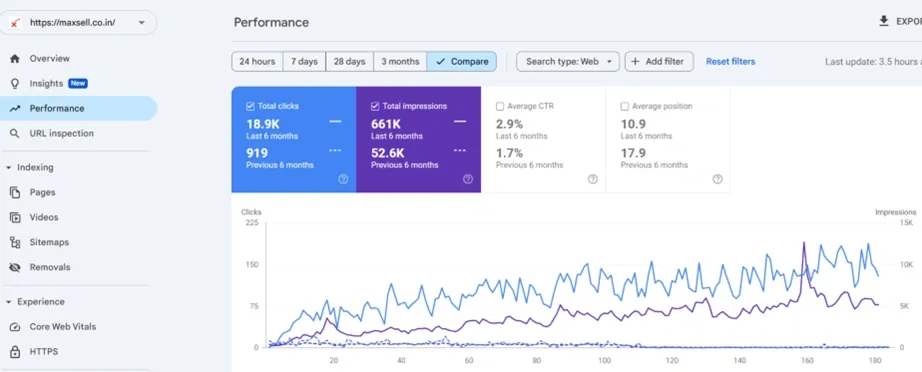Click the Reset filters link
Image resolution: width=922 pixels, height=372 pixels.
730,61
